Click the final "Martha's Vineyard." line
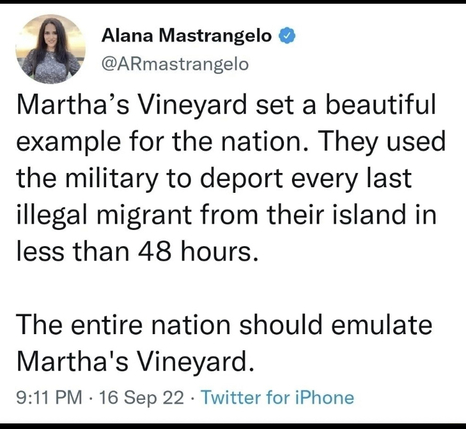 coord(135,362)
